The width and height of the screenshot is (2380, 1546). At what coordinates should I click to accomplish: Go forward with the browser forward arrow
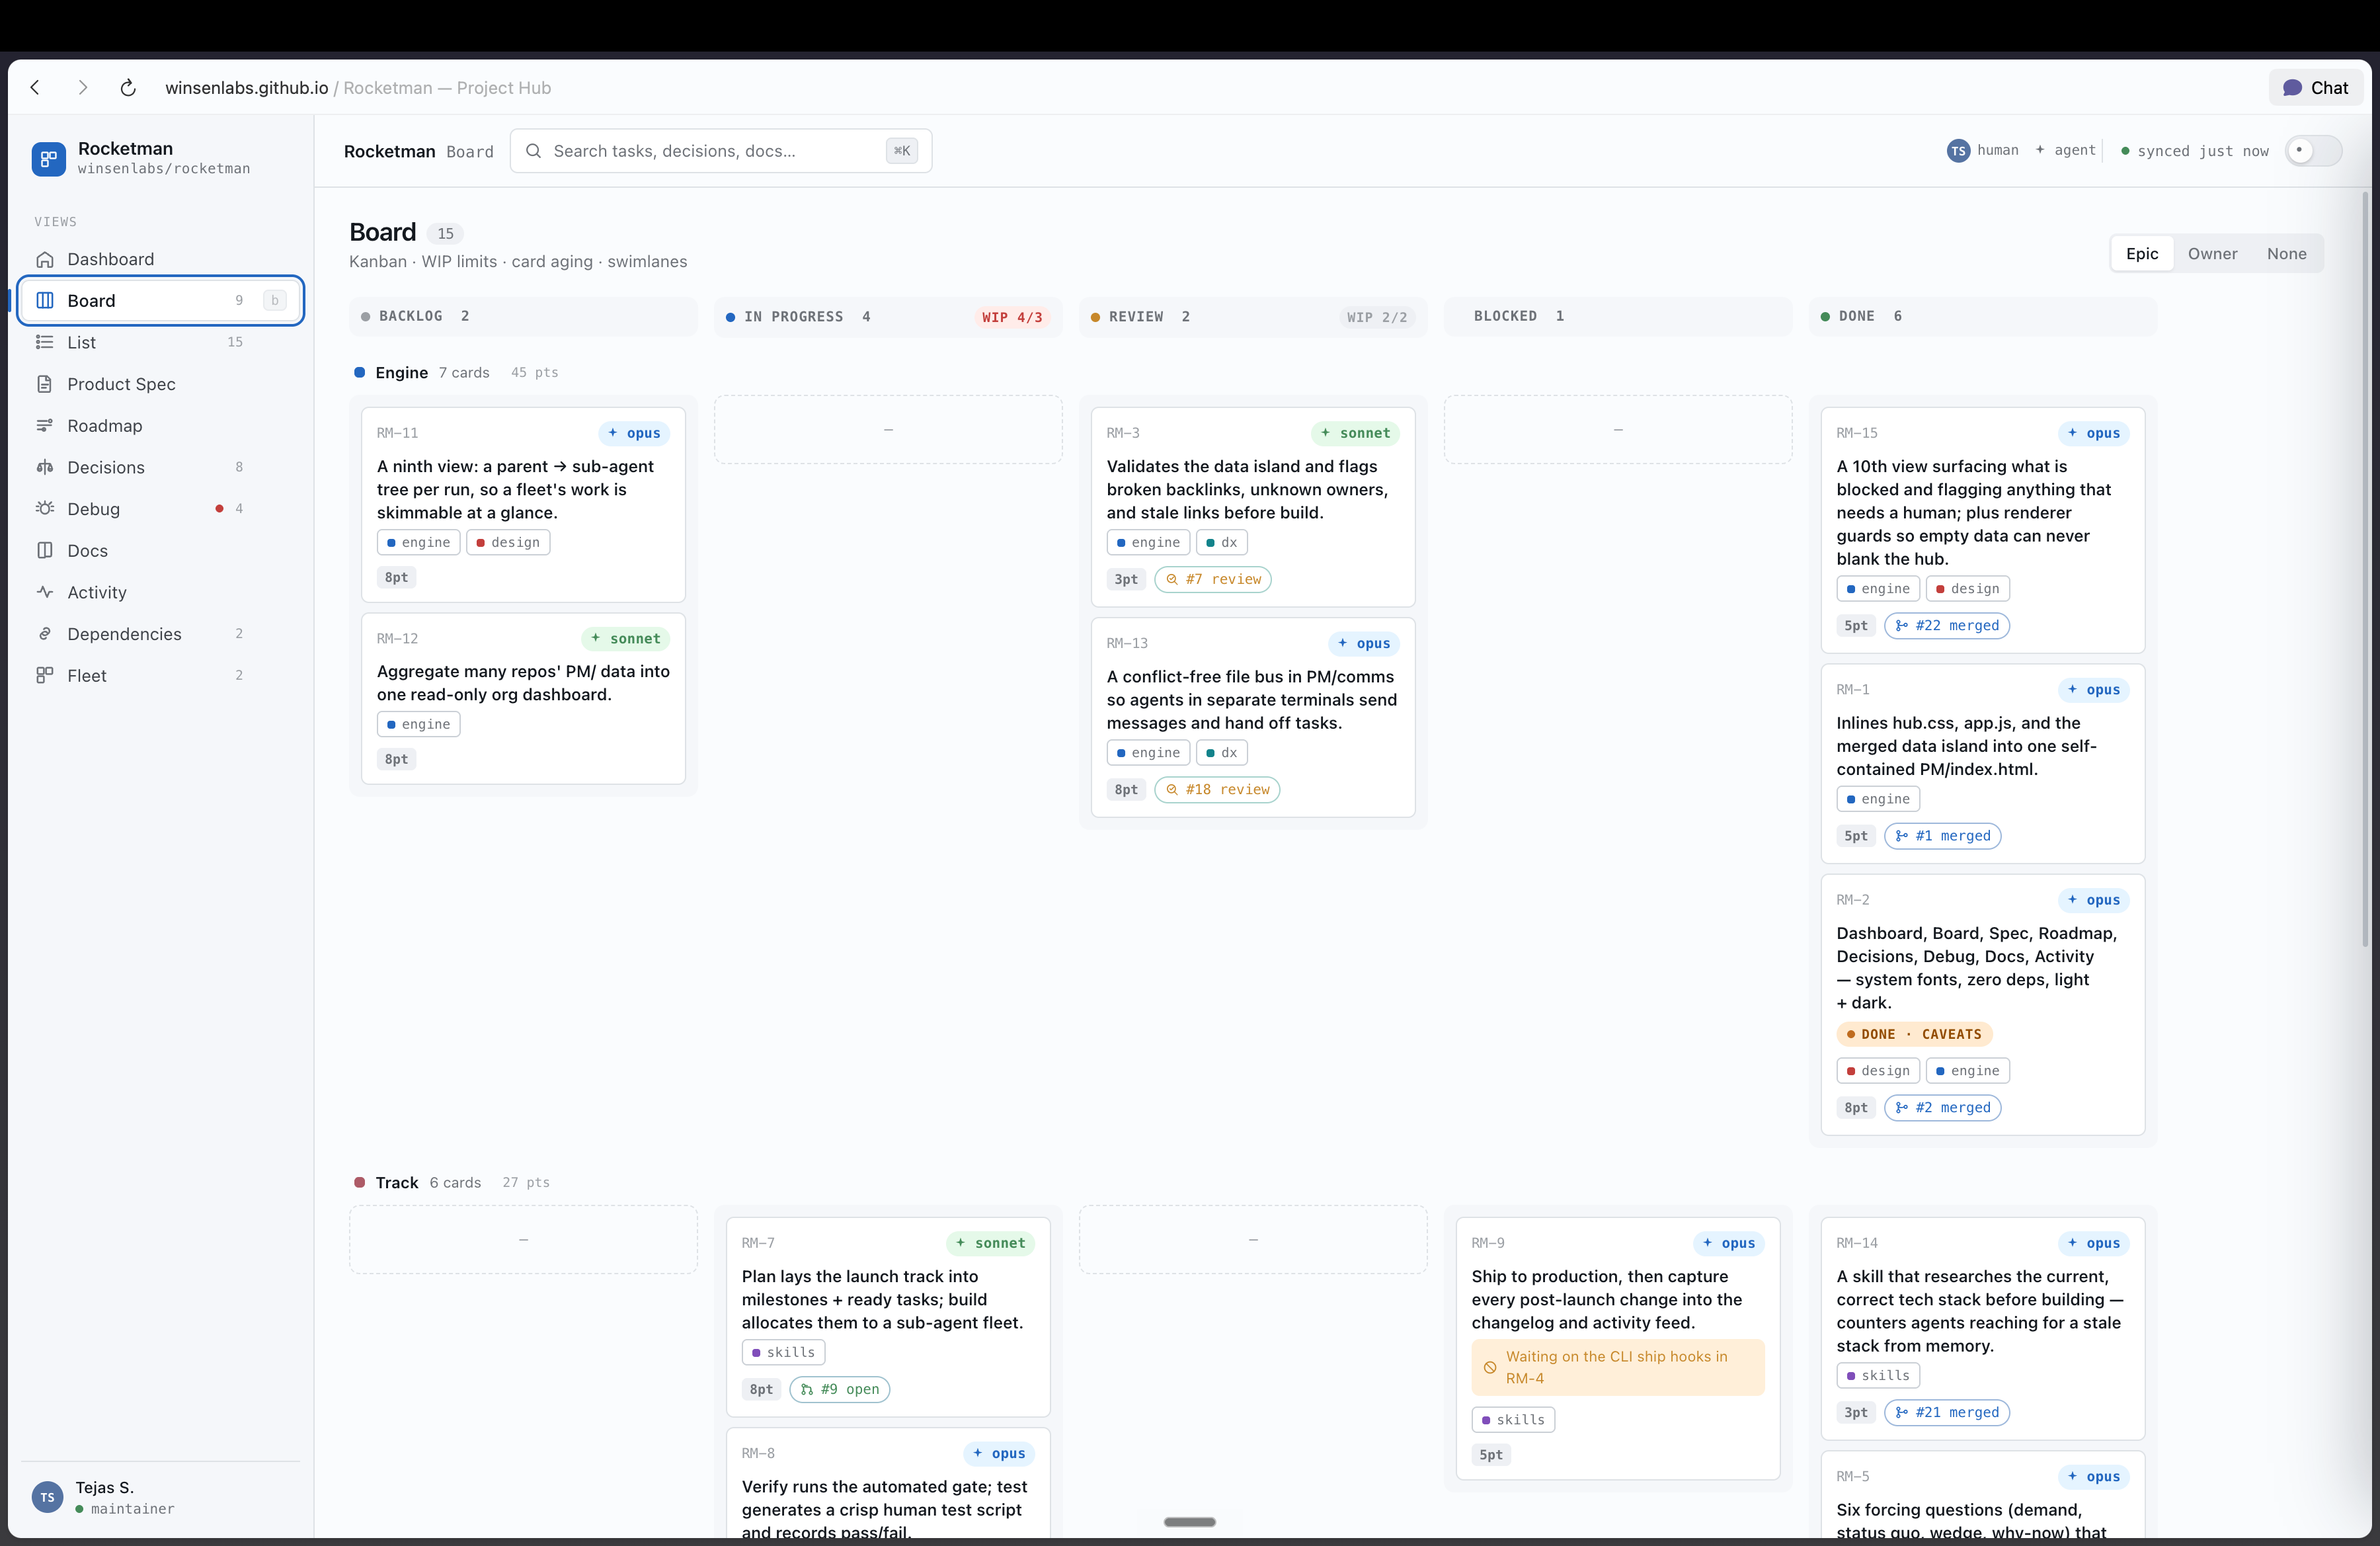click(83, 88)
